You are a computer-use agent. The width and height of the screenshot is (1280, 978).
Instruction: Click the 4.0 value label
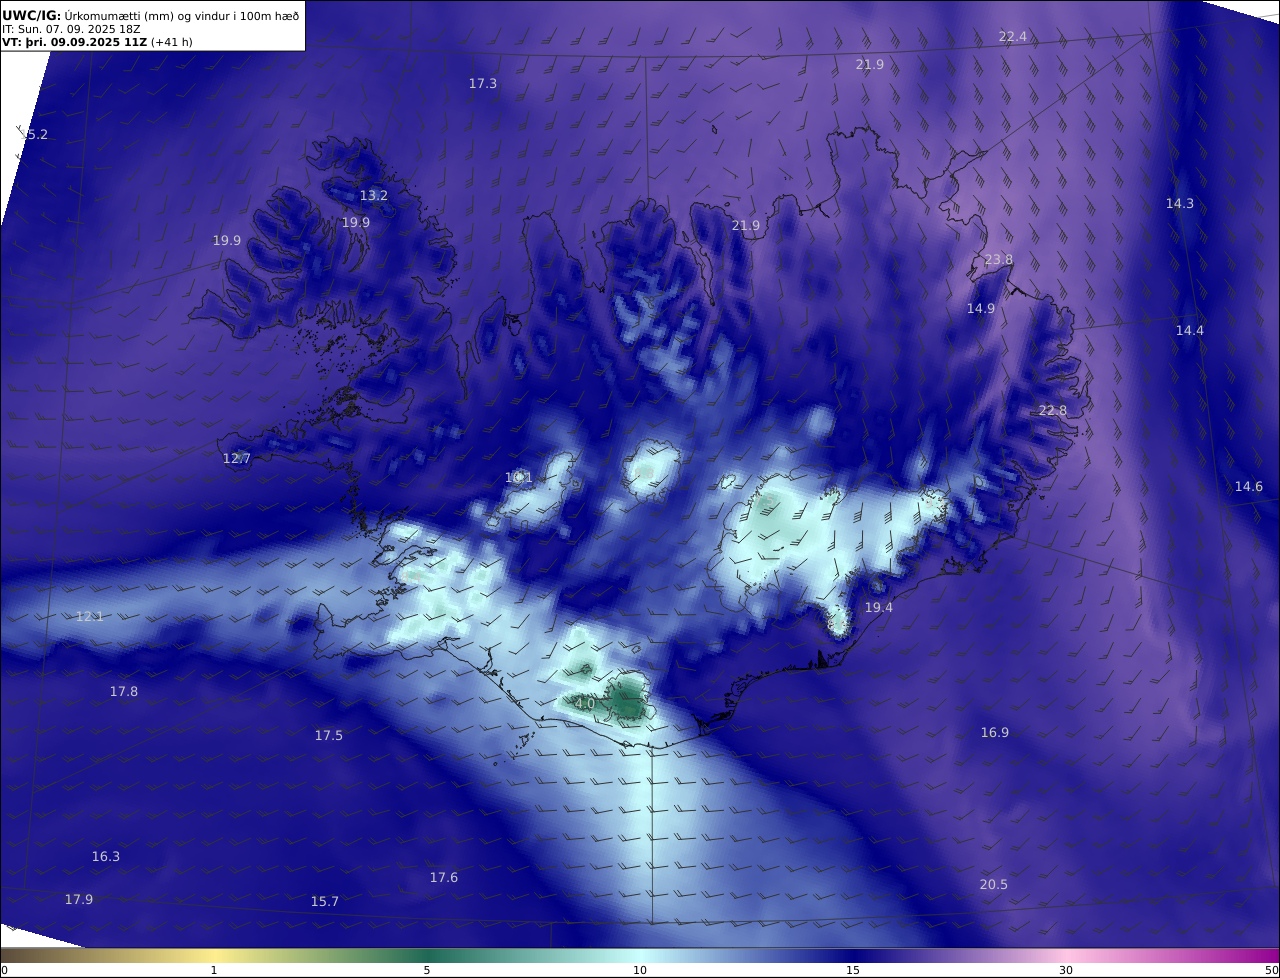585,704
